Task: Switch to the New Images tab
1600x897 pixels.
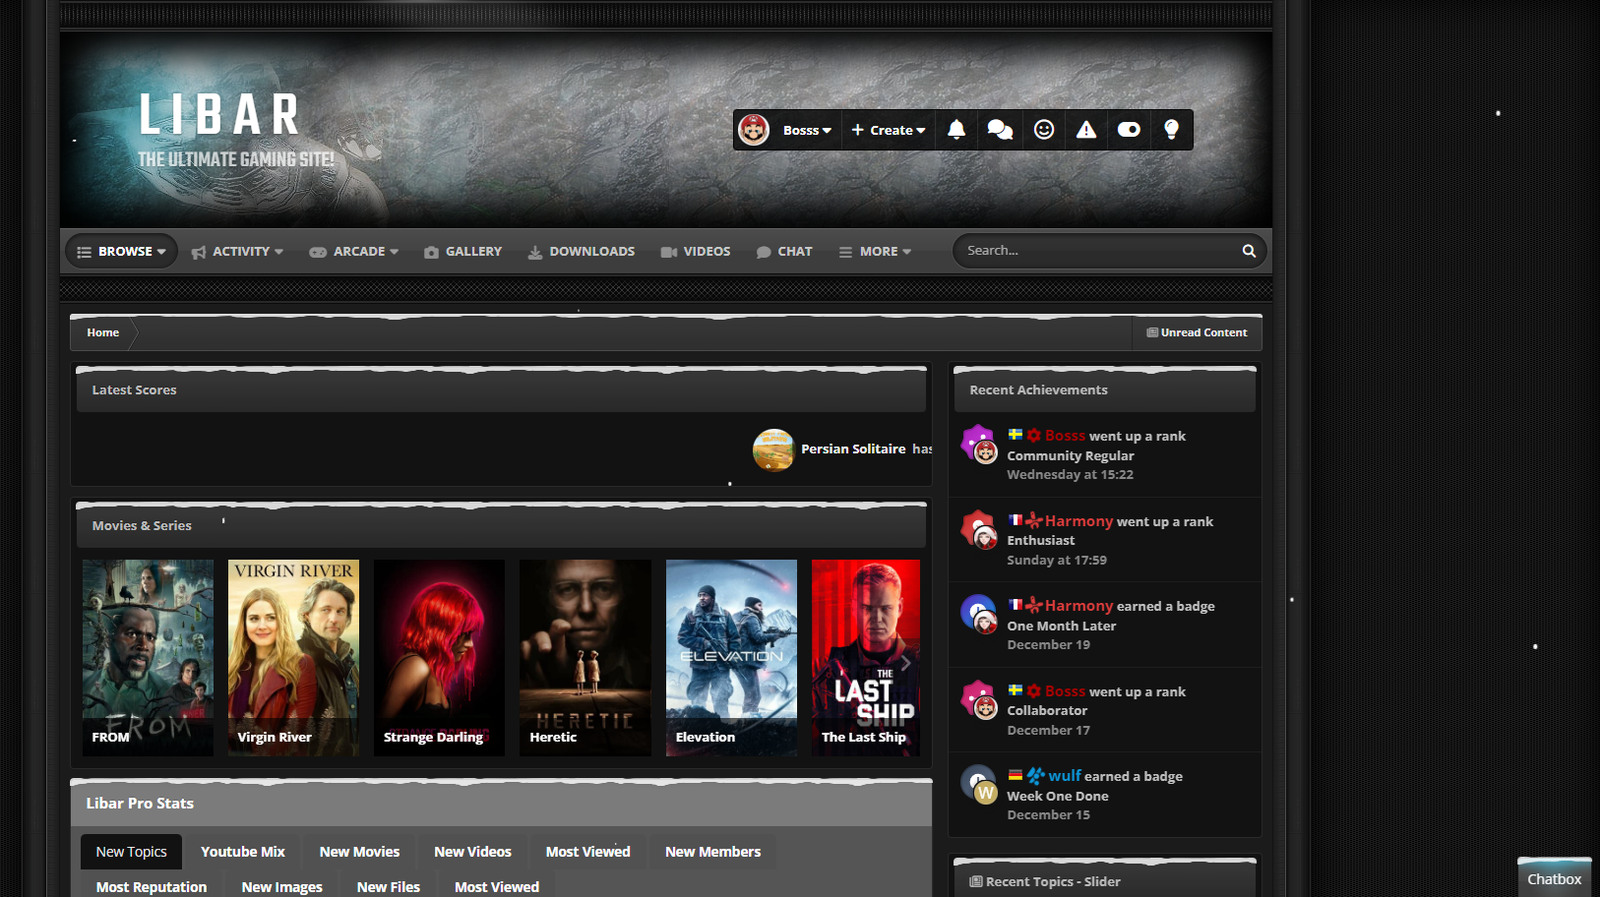Action: [x=282, y=886]
